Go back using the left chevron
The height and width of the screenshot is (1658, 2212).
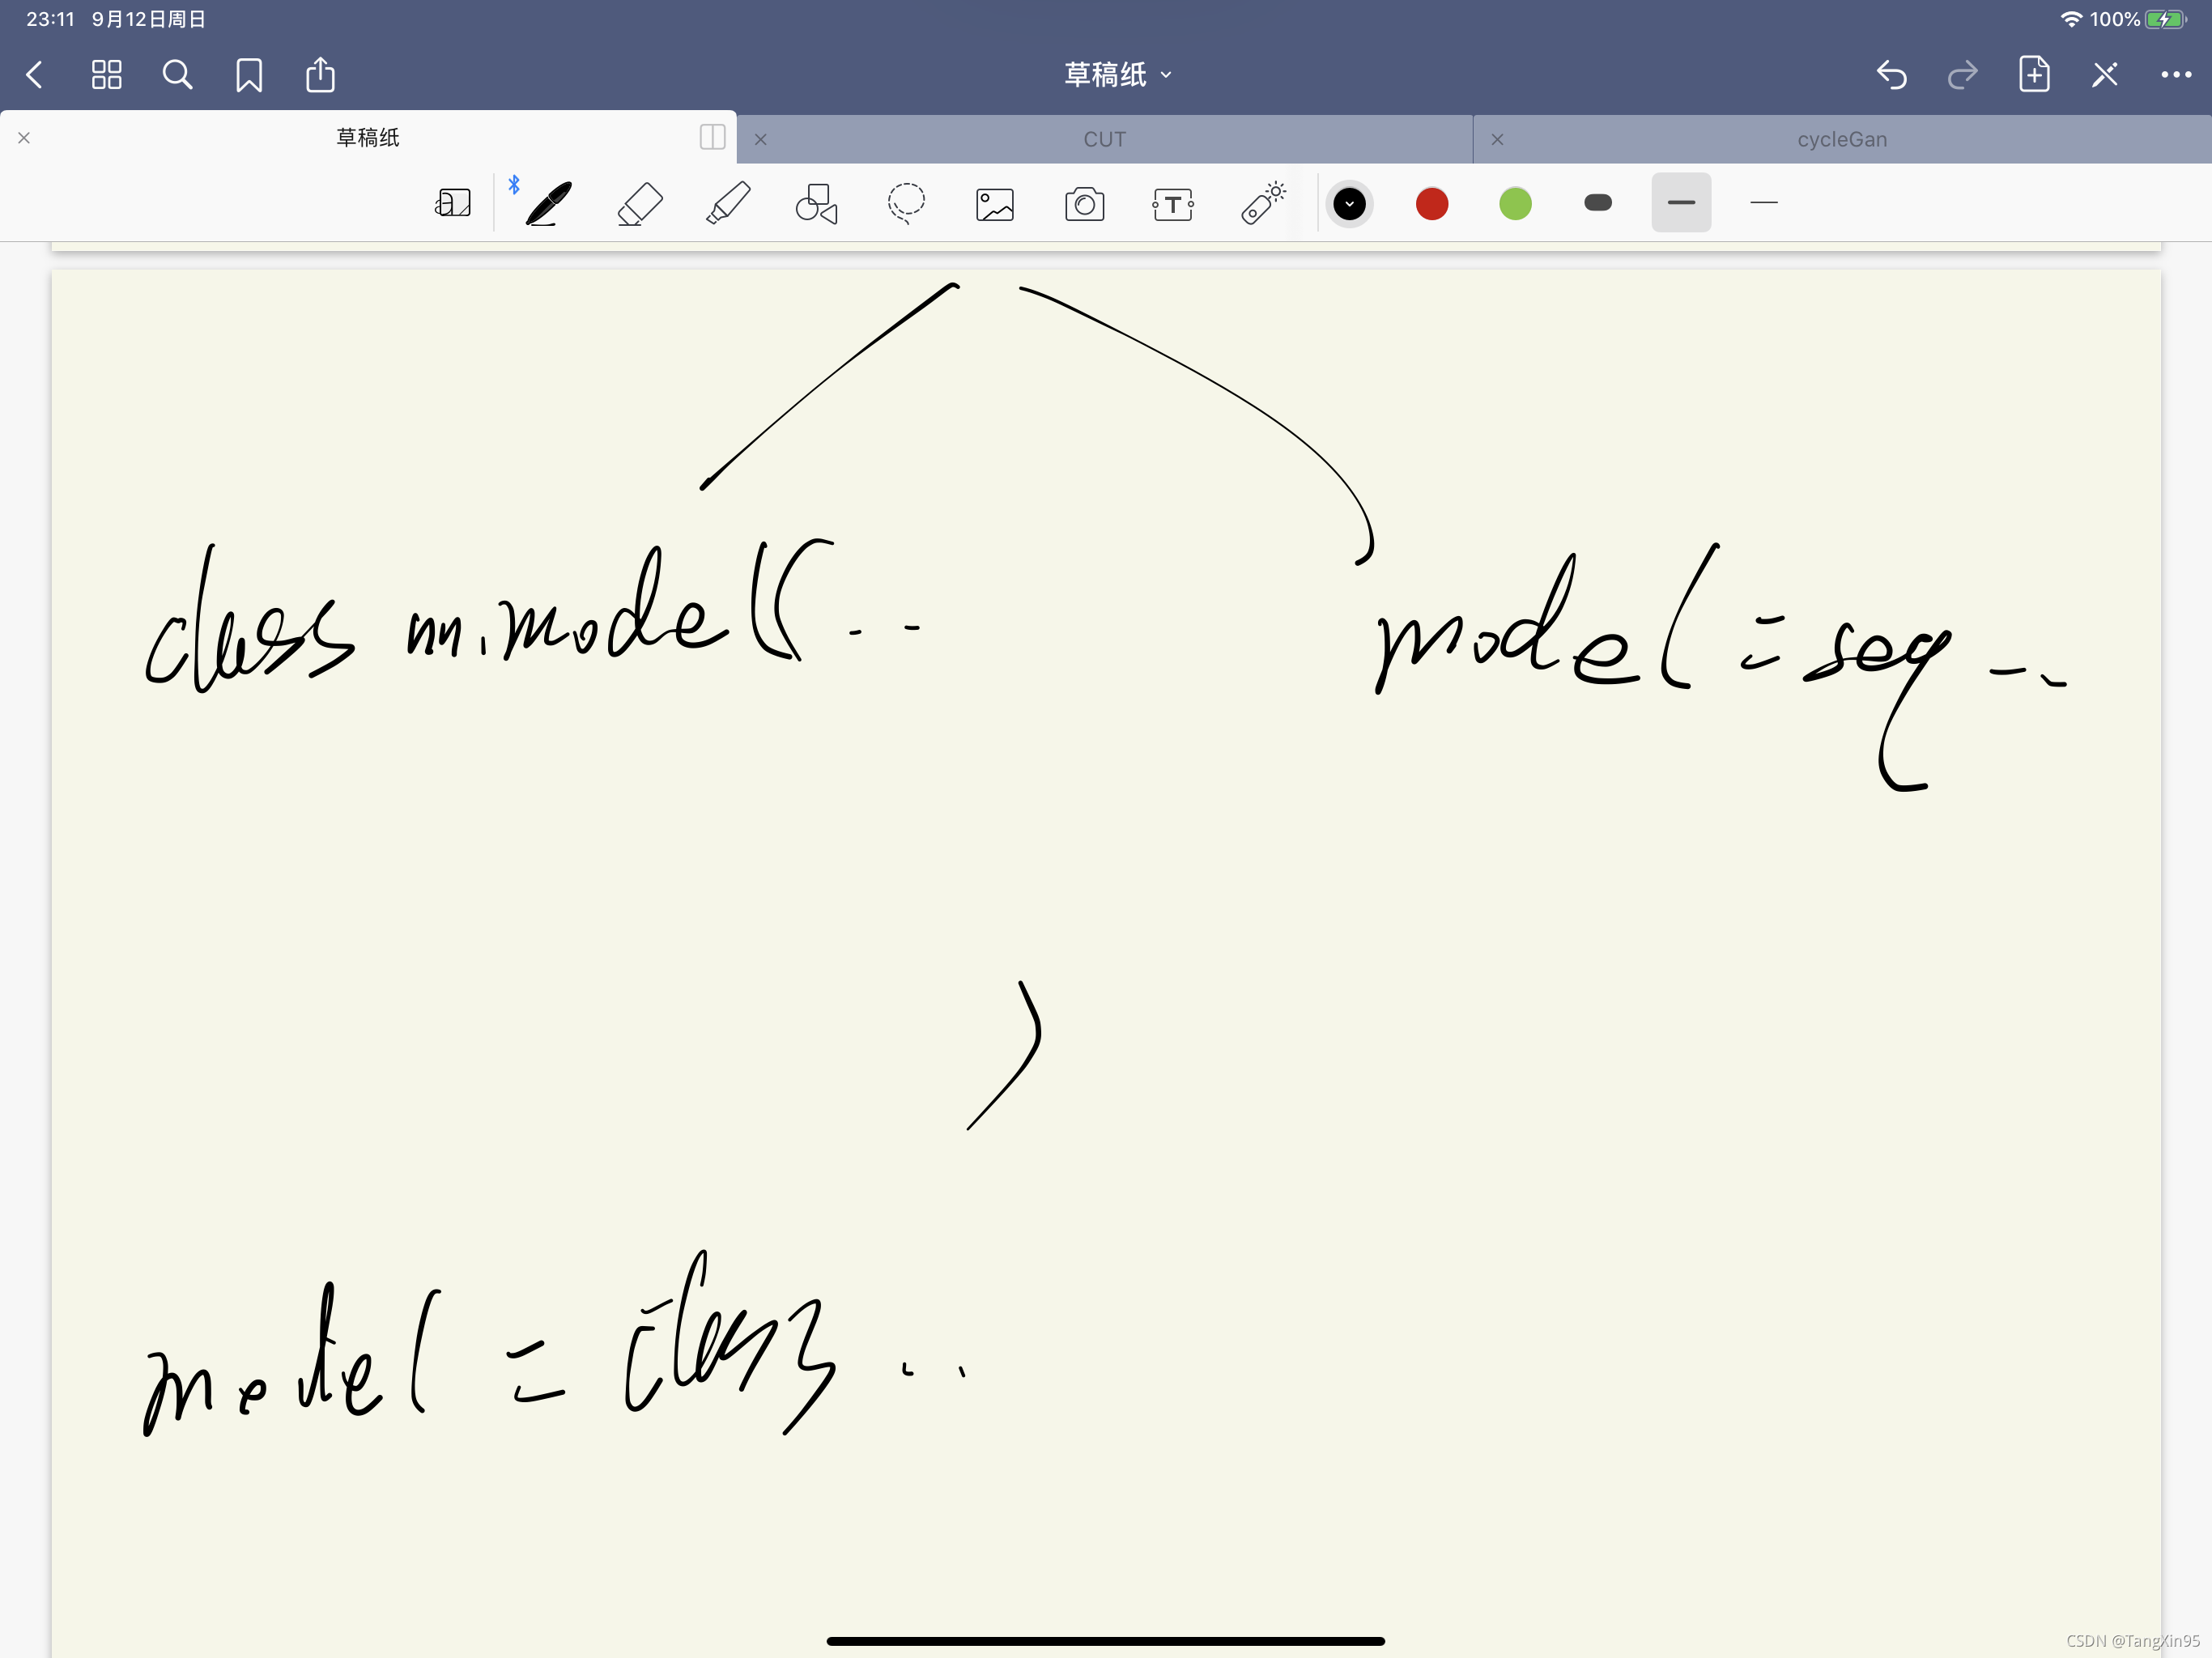point(35,75)
